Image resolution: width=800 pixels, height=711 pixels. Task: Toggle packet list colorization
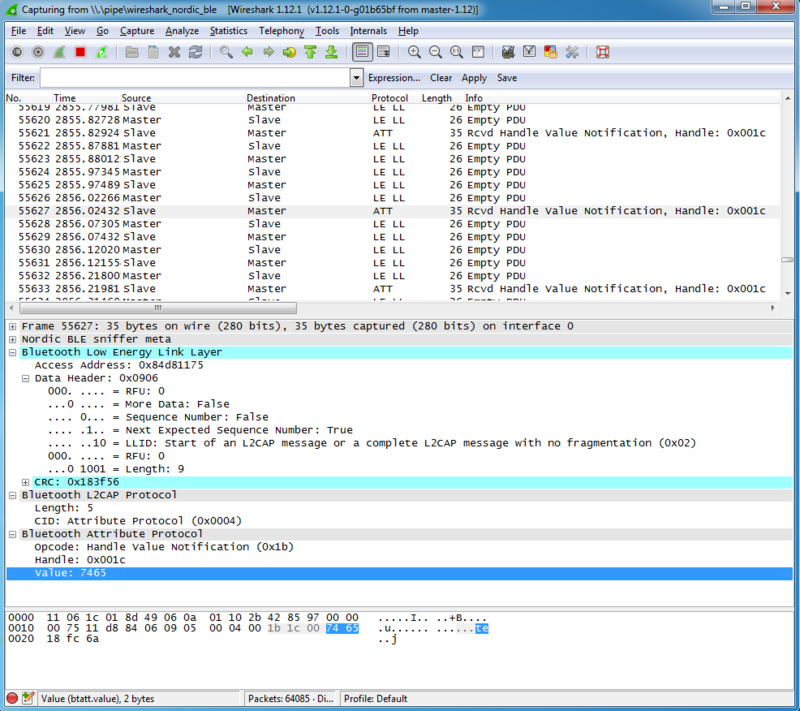[x=361, y=52]
